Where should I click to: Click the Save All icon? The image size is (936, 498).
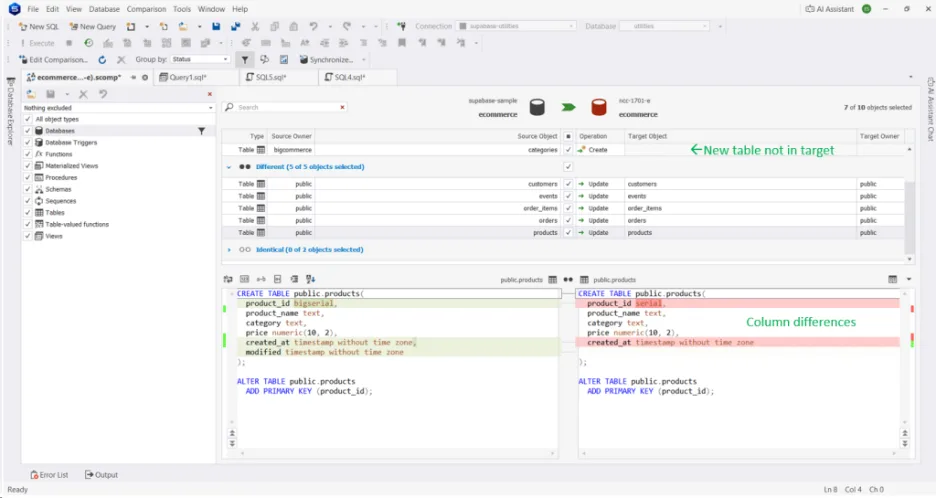tap(236, 26)
